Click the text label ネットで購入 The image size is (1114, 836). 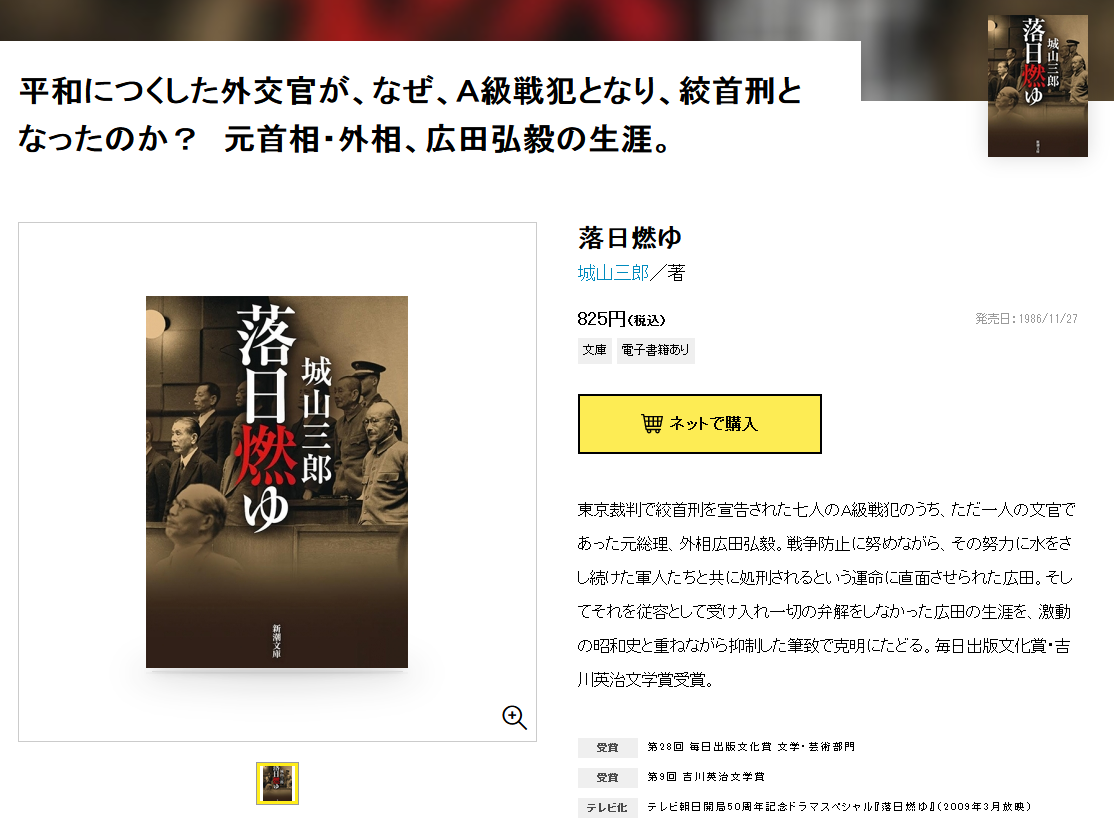(x=713, y=423)
